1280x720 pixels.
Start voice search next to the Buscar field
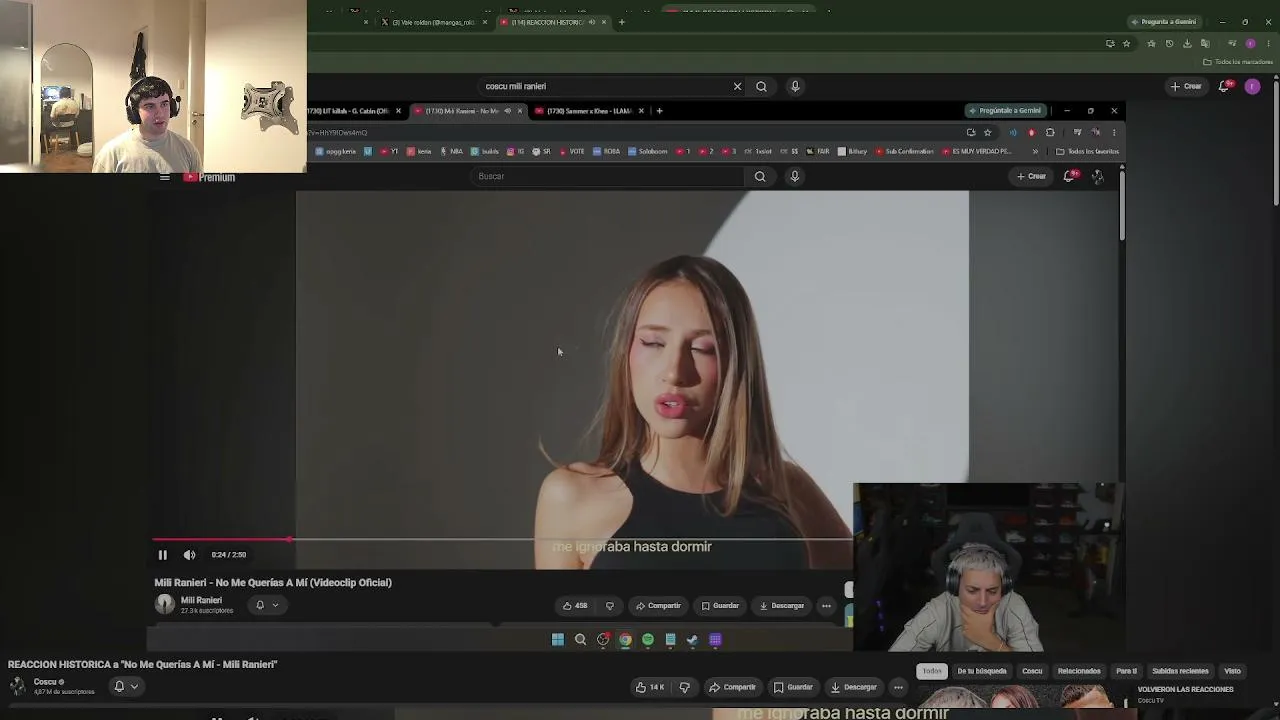tap(795, 176)
